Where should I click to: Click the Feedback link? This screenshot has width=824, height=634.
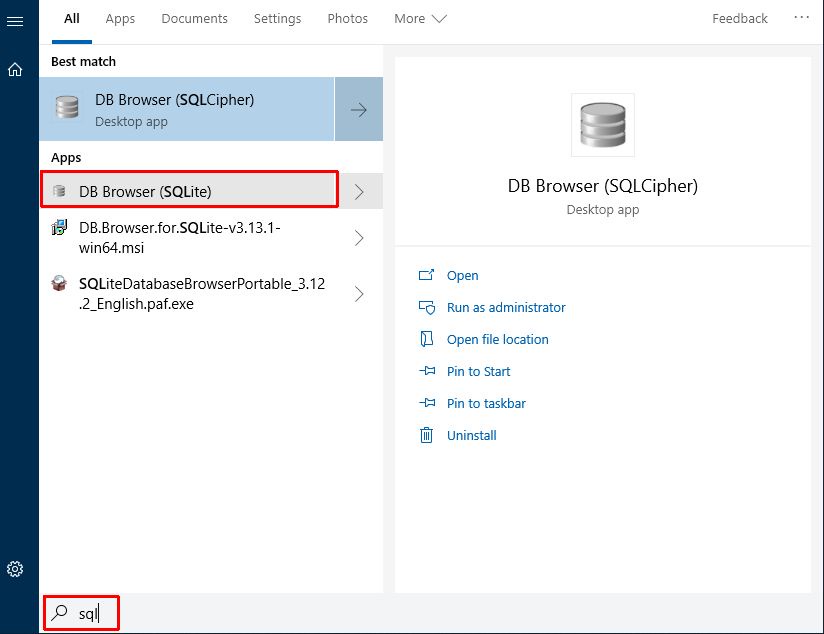(740, 19)
